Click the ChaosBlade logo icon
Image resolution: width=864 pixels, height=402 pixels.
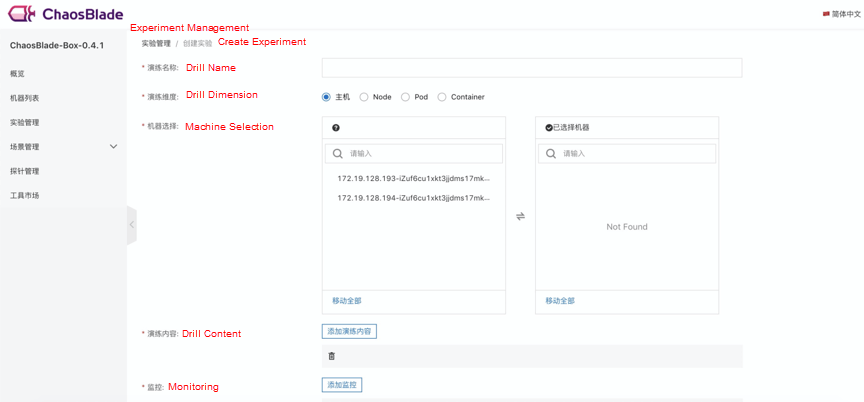click(23, 14)
